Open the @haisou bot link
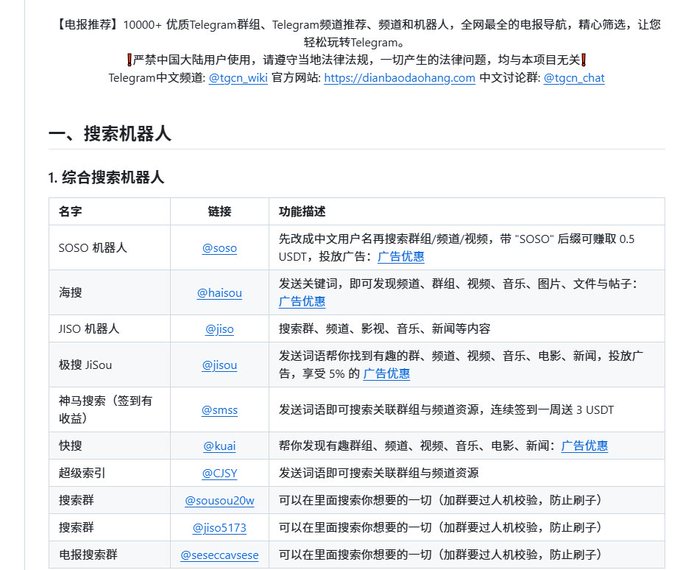 tap(219, 293)
